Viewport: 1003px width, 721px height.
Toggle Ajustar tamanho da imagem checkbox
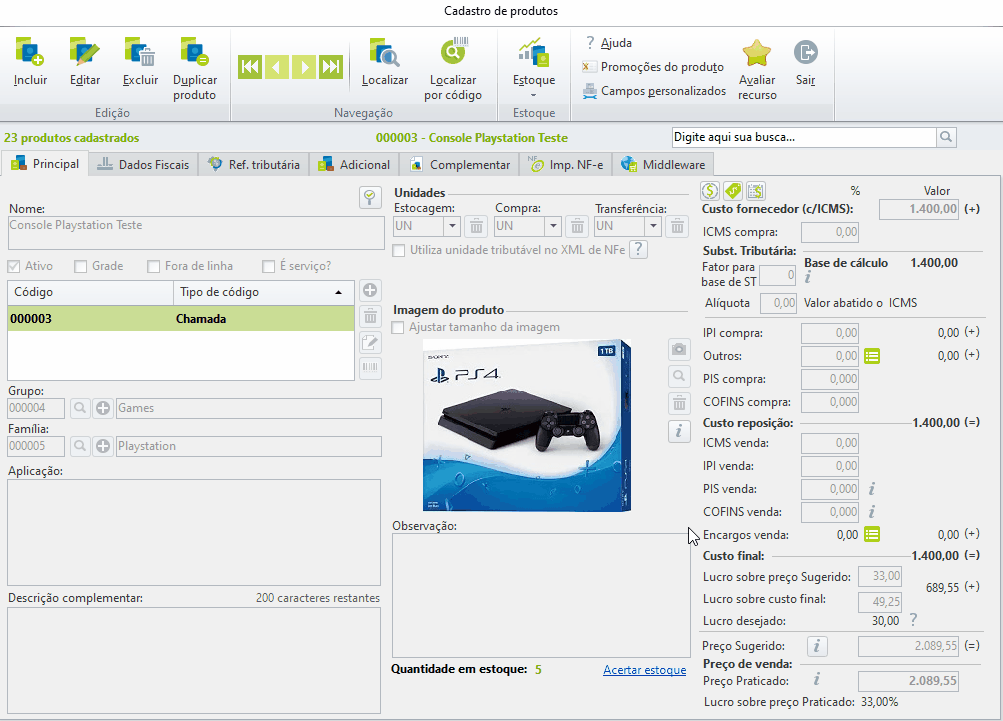(398, 328)
